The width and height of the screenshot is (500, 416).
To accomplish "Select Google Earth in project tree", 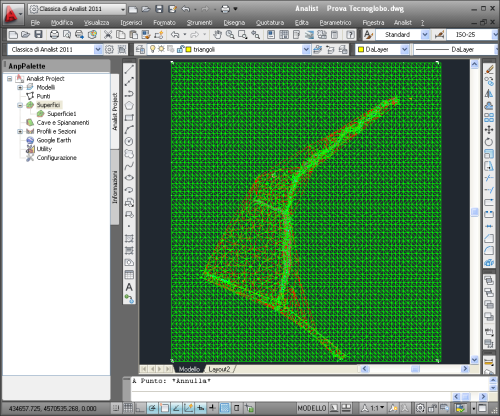I will (x=54, y=140).
